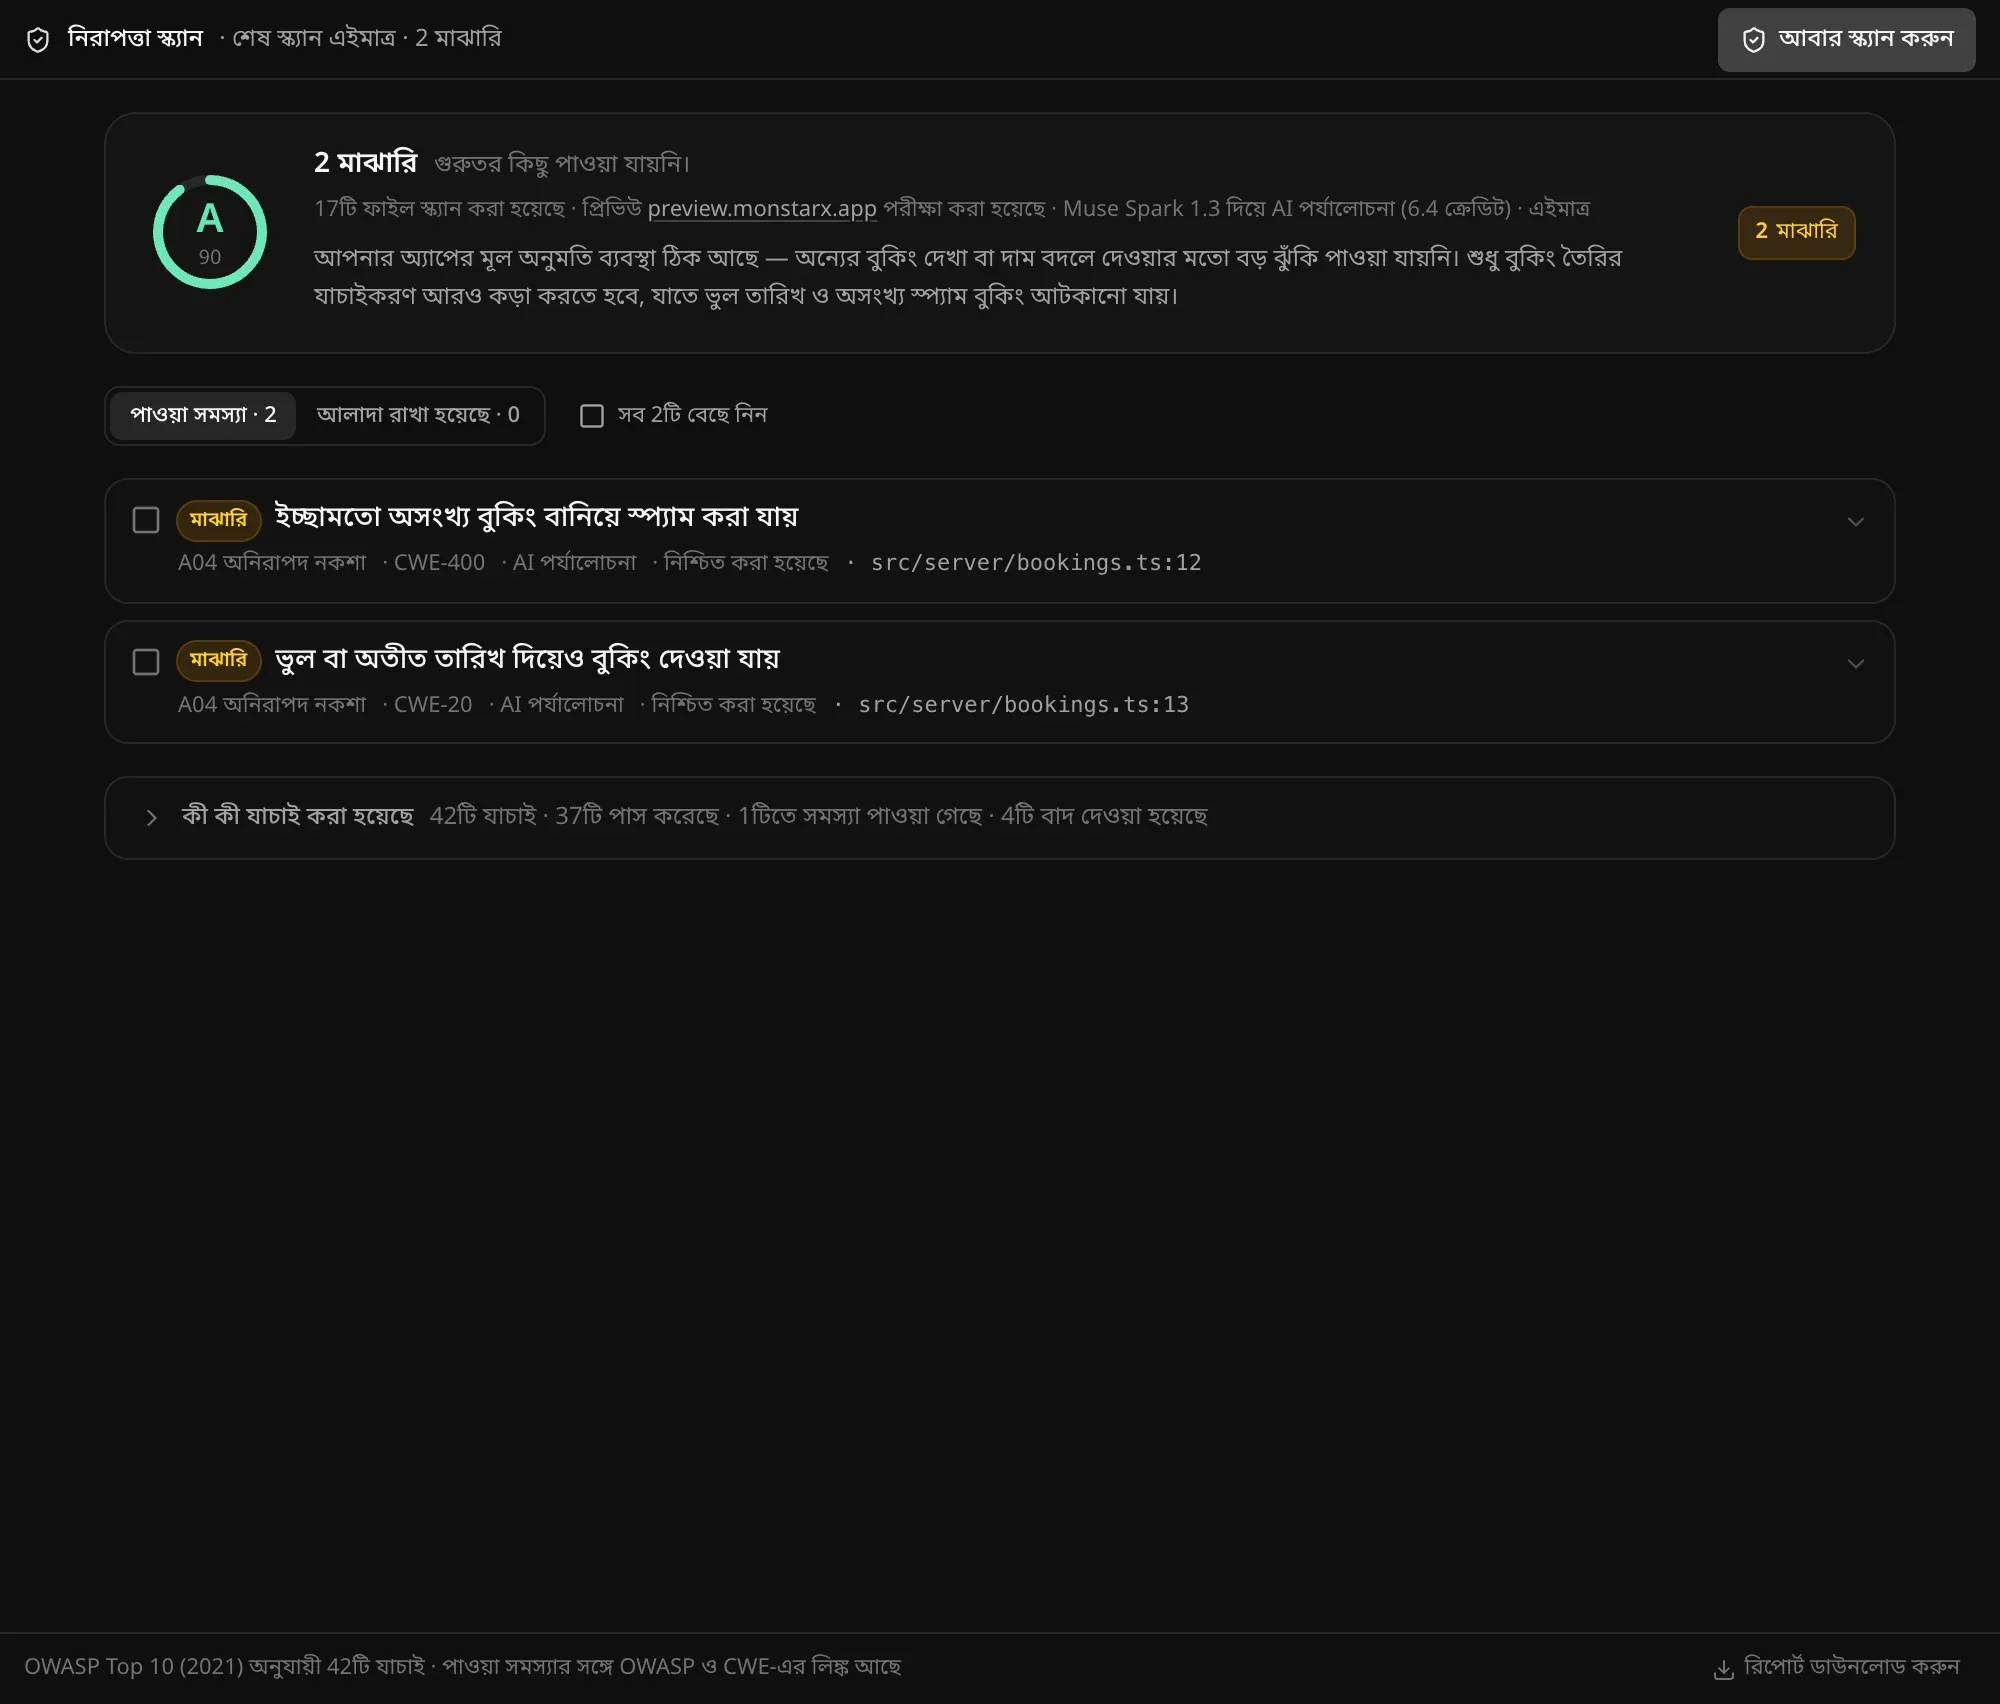
Task: Select checkbox for the স্প্যাম বুকিং finding
Action: (146, 520)
